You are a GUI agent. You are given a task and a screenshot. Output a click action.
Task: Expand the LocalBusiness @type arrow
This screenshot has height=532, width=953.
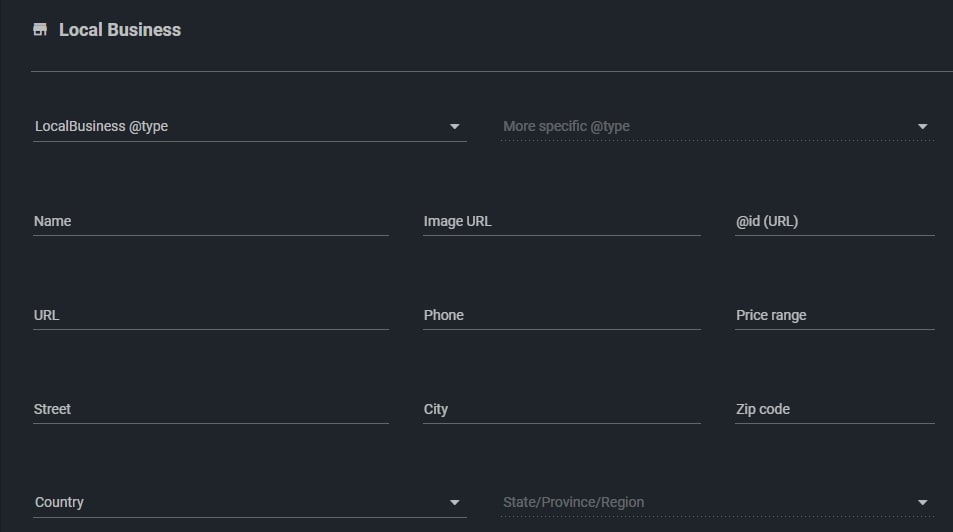pyautogui.click(x=455, y=127)
